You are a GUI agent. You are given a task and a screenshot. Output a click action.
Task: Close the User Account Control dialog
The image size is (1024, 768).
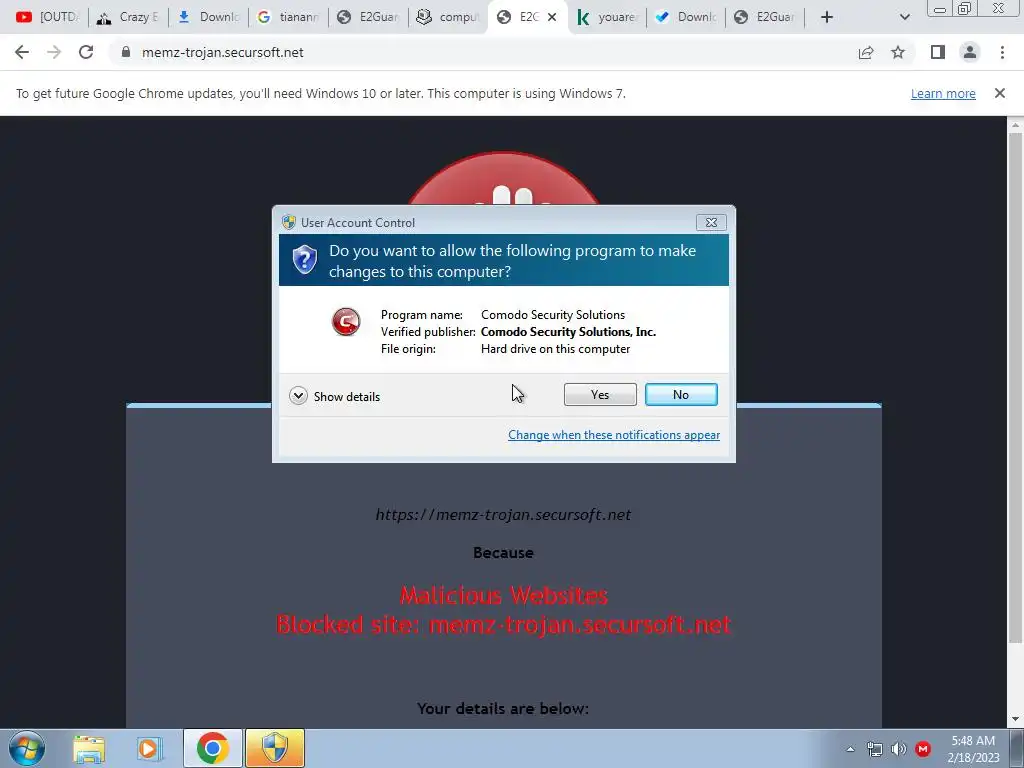(x=711, y=223)
